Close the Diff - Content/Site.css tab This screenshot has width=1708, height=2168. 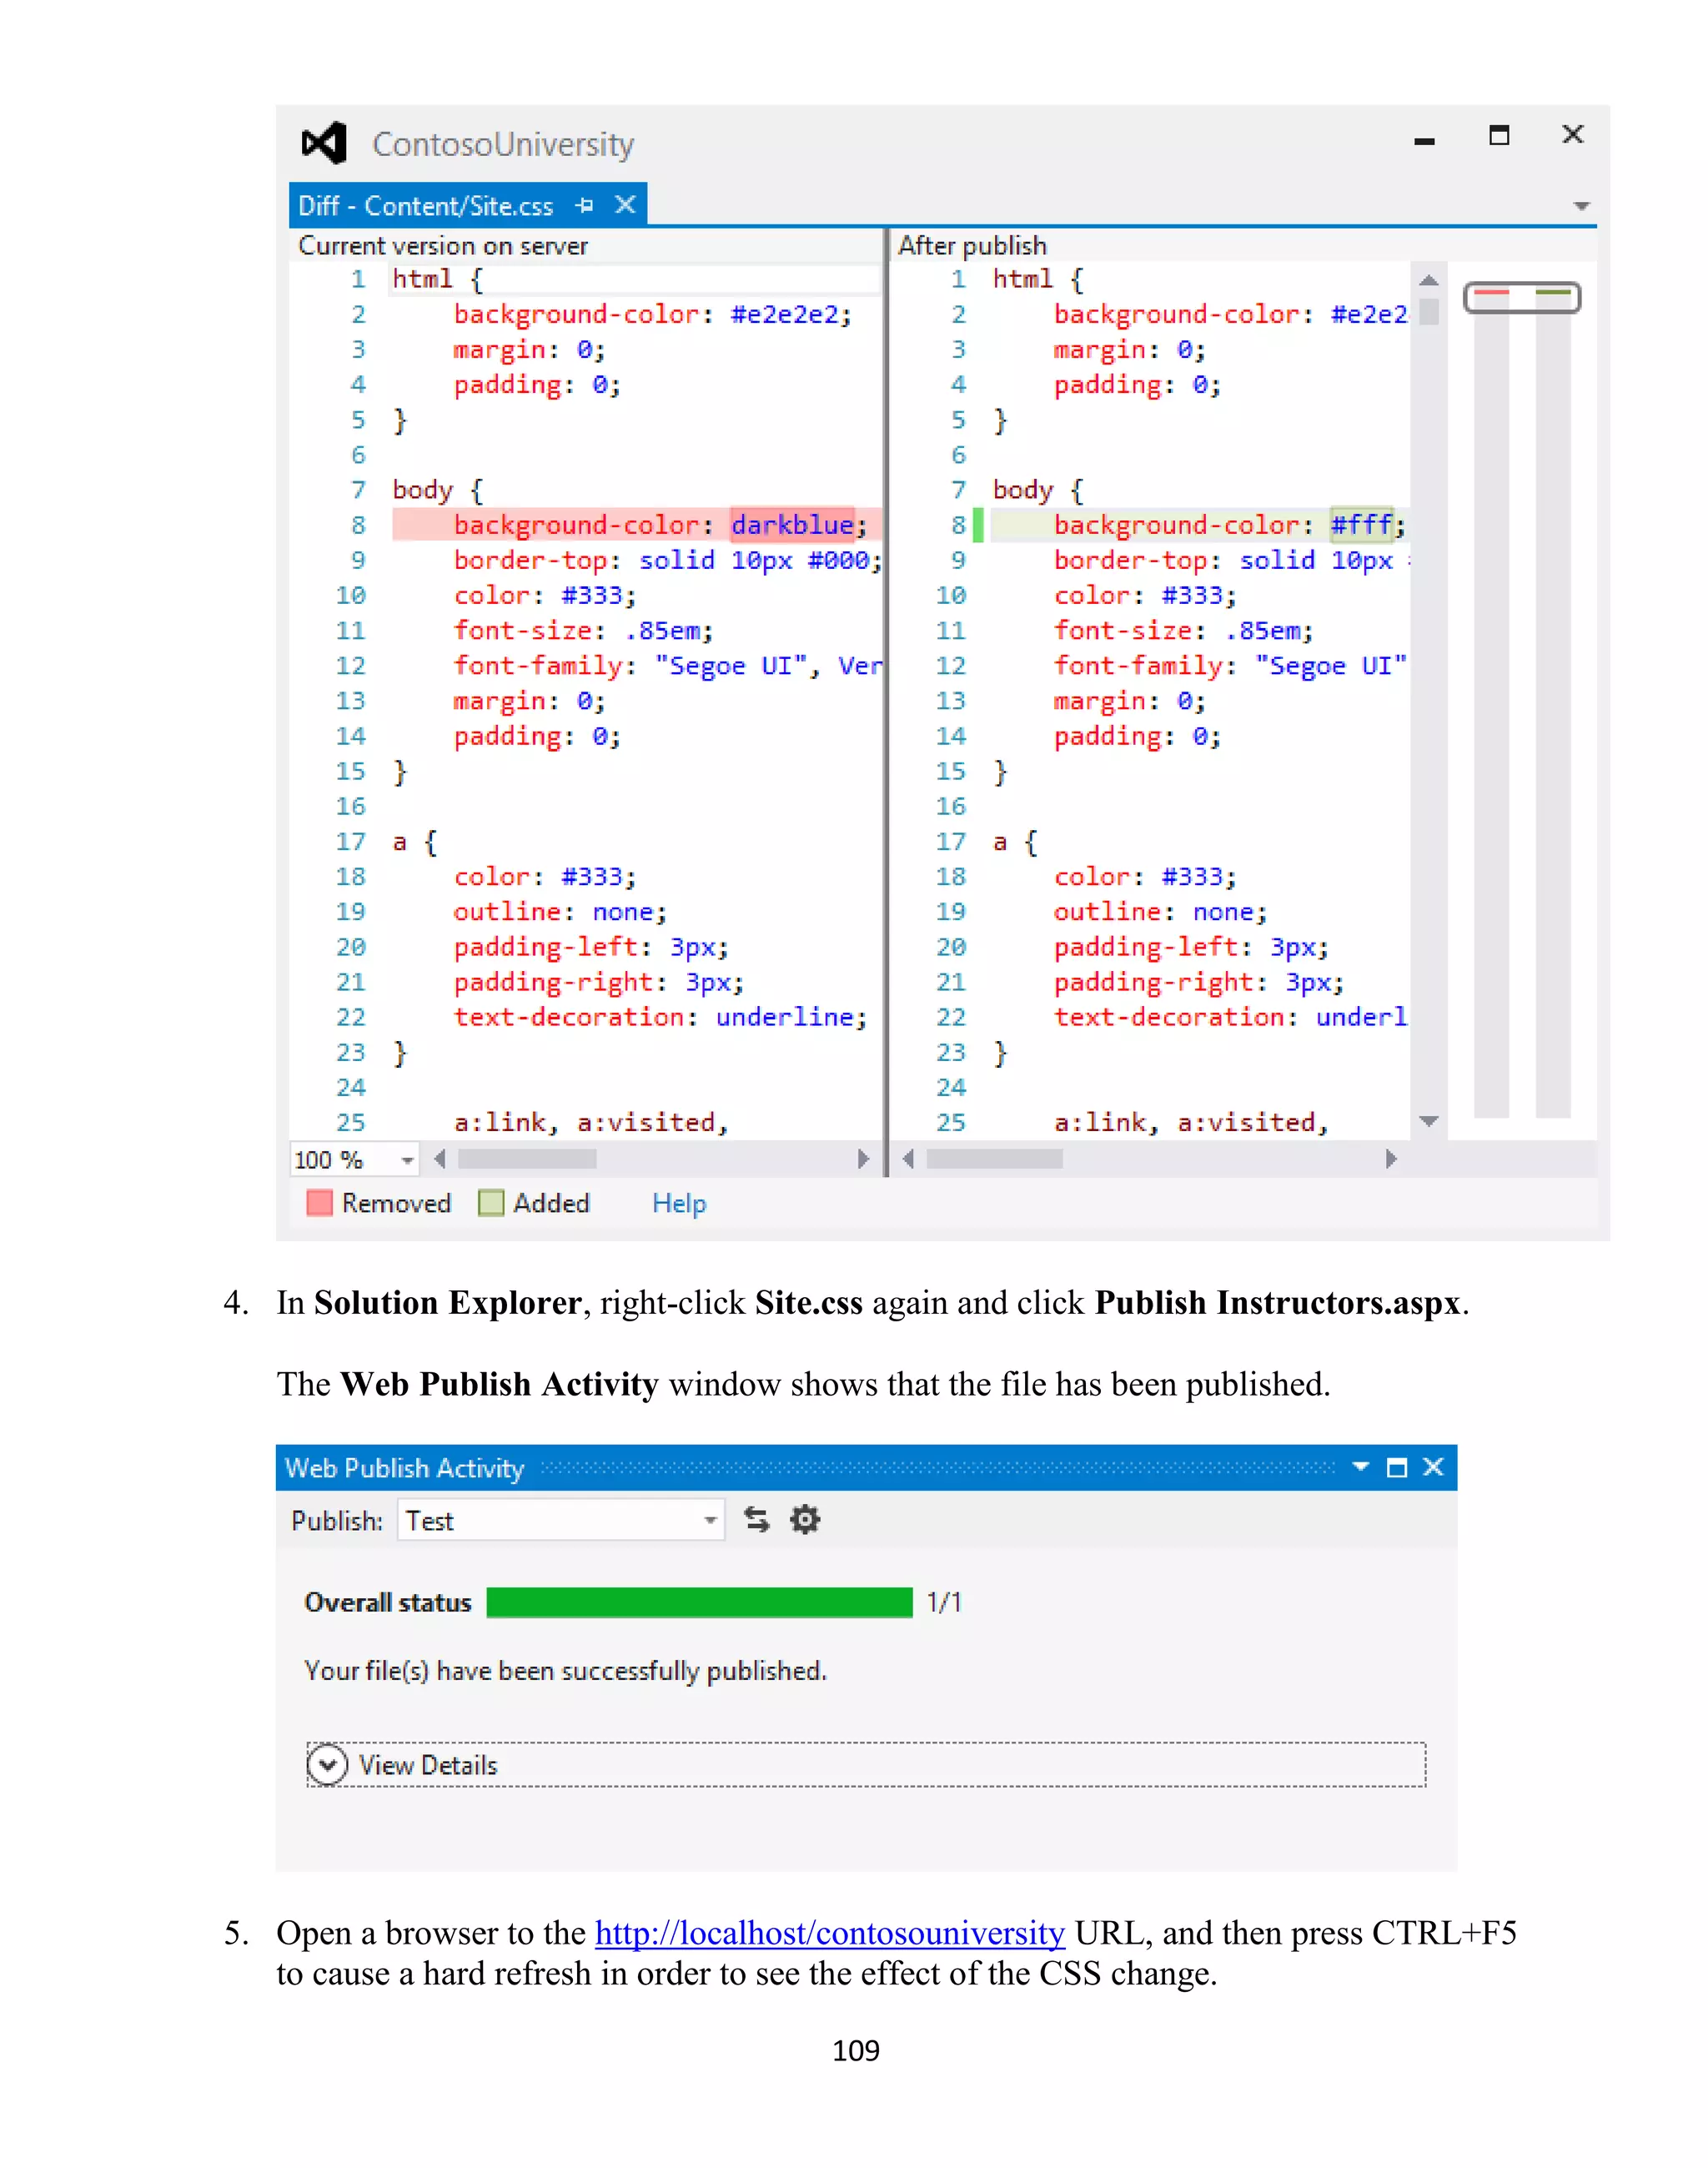(625, 205)
